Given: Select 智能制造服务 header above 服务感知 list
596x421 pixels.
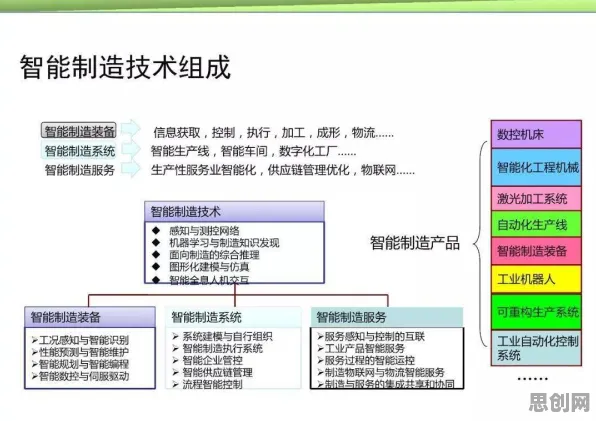Looking at the screenshot, I should tap(387, 317).
